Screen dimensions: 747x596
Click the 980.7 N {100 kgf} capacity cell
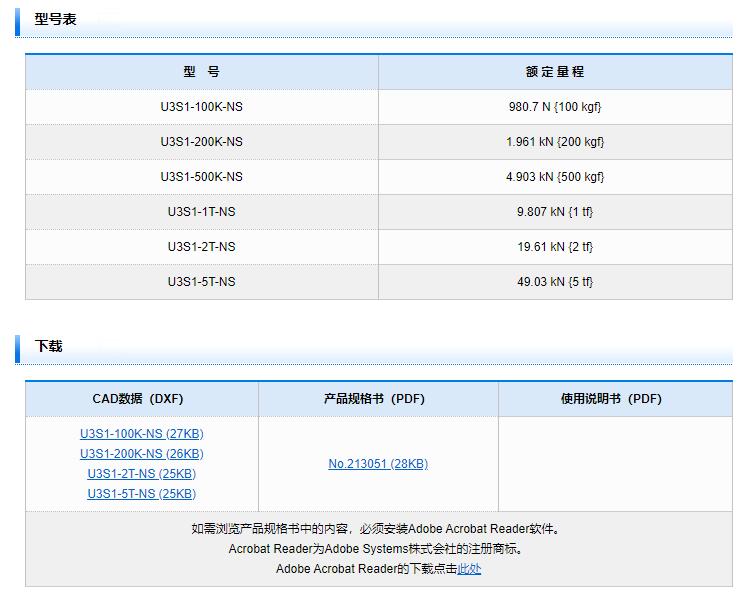pos(555,107)
